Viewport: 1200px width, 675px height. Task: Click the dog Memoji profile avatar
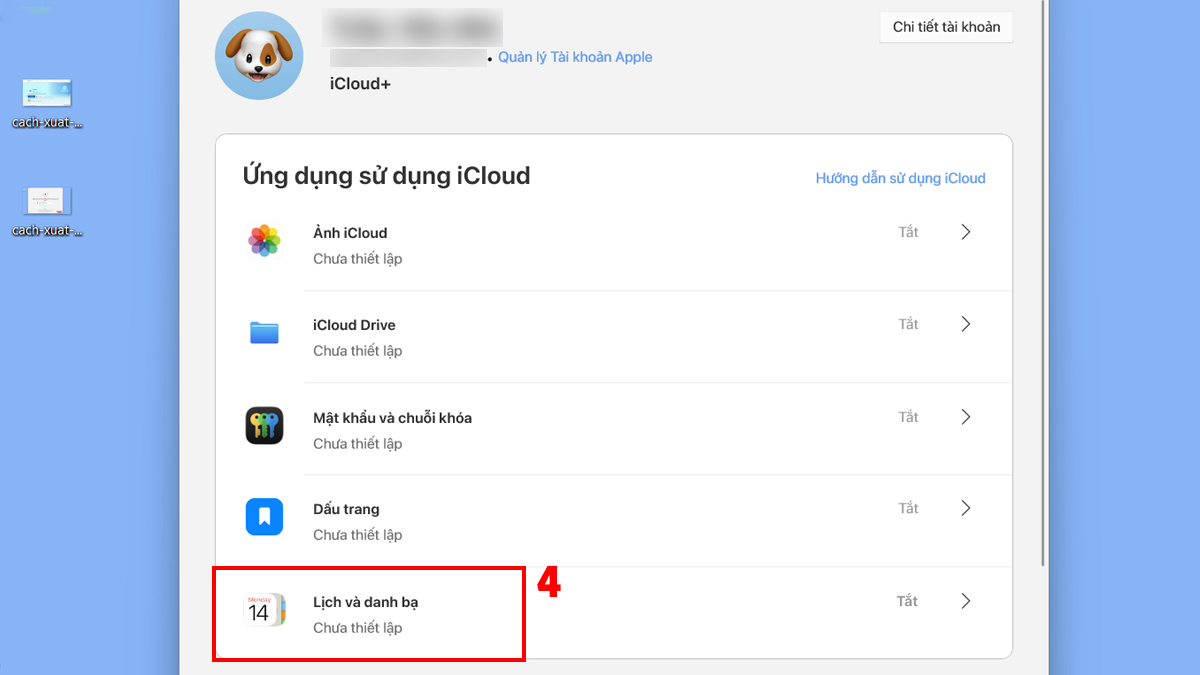click(x=259, y=56)
